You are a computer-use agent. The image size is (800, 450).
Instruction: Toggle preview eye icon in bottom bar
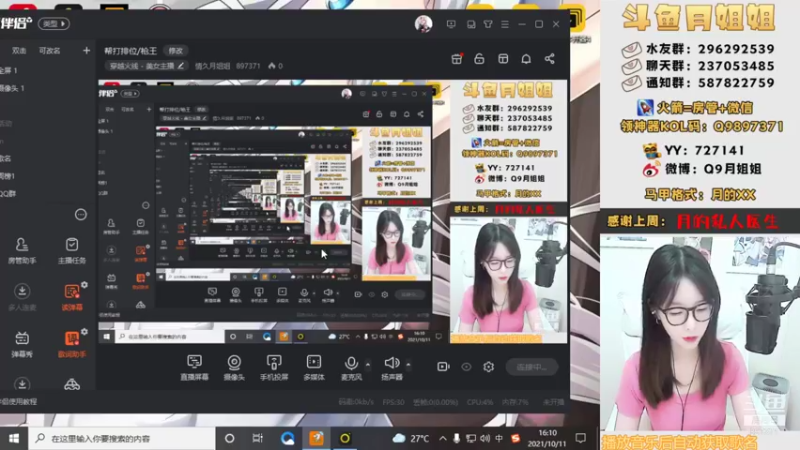point(466,367)
